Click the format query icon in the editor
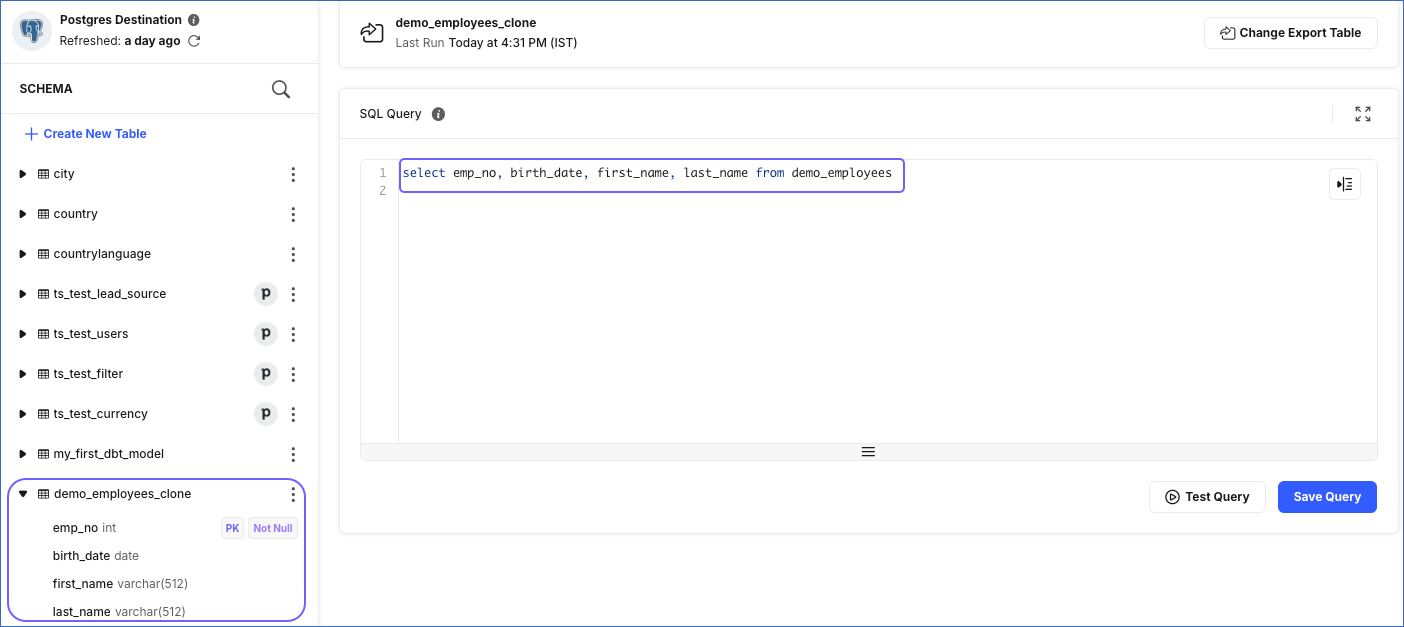The width and height of the screenshot is (1404, 627). point(1345,184)
